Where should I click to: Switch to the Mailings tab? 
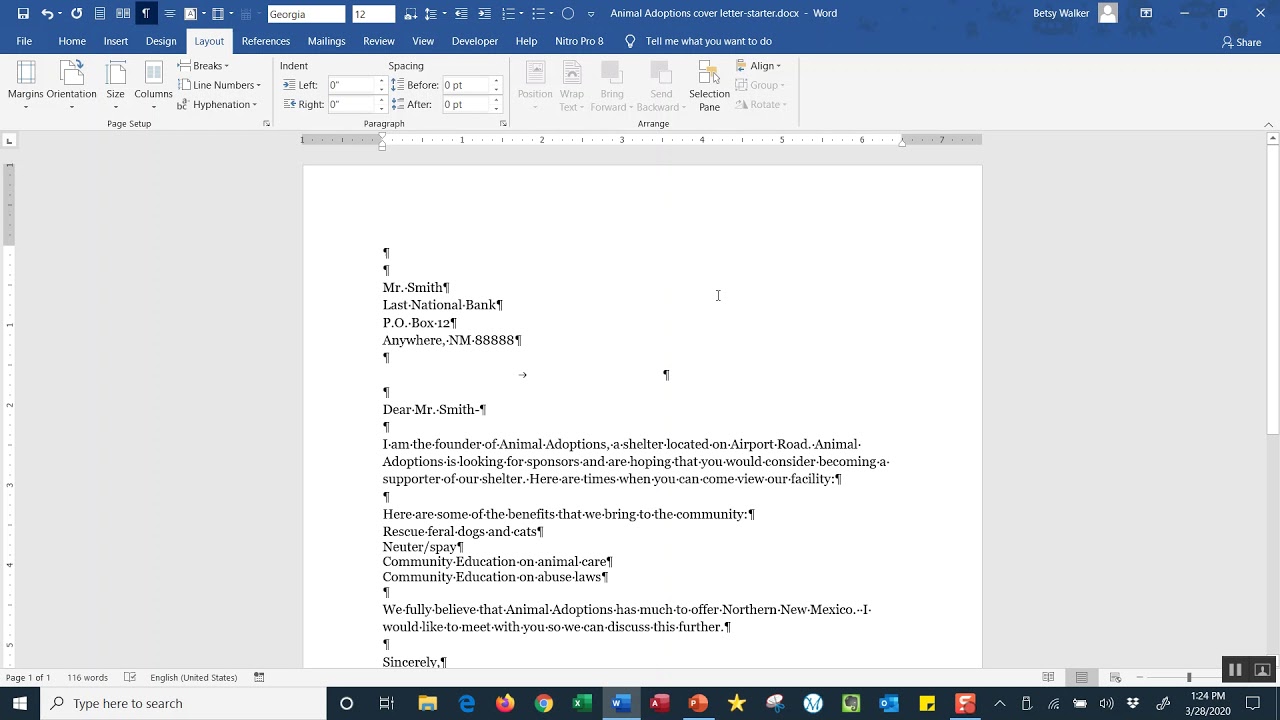pos(326,41)
